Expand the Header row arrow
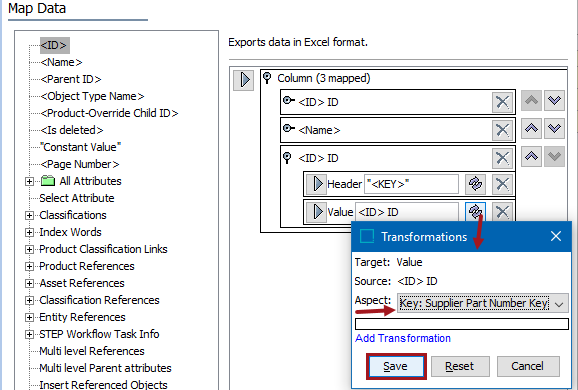Image resolution: width=578 pixels, height=390 pixels. click(x=316, y=184)
